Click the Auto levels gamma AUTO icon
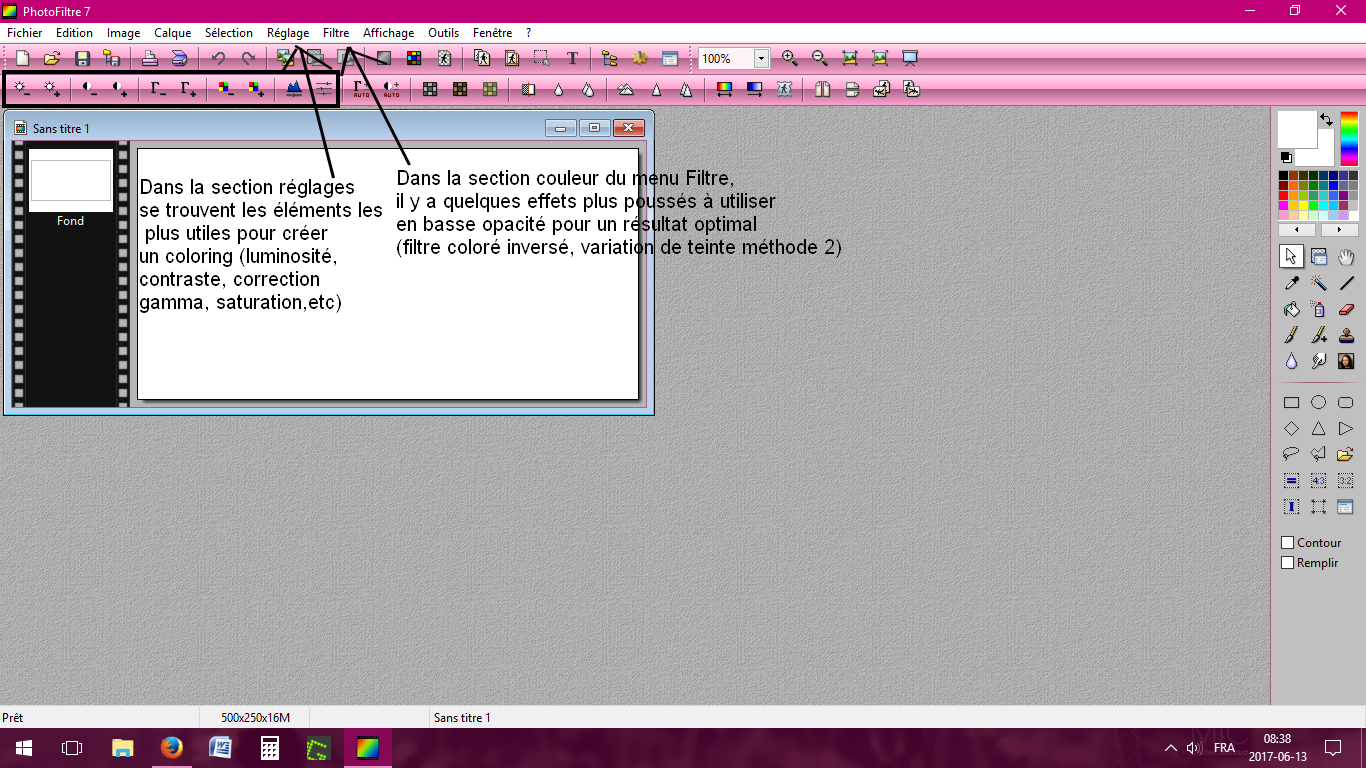The width and height of the screenshot is (1366, 768). click(362, 90)
